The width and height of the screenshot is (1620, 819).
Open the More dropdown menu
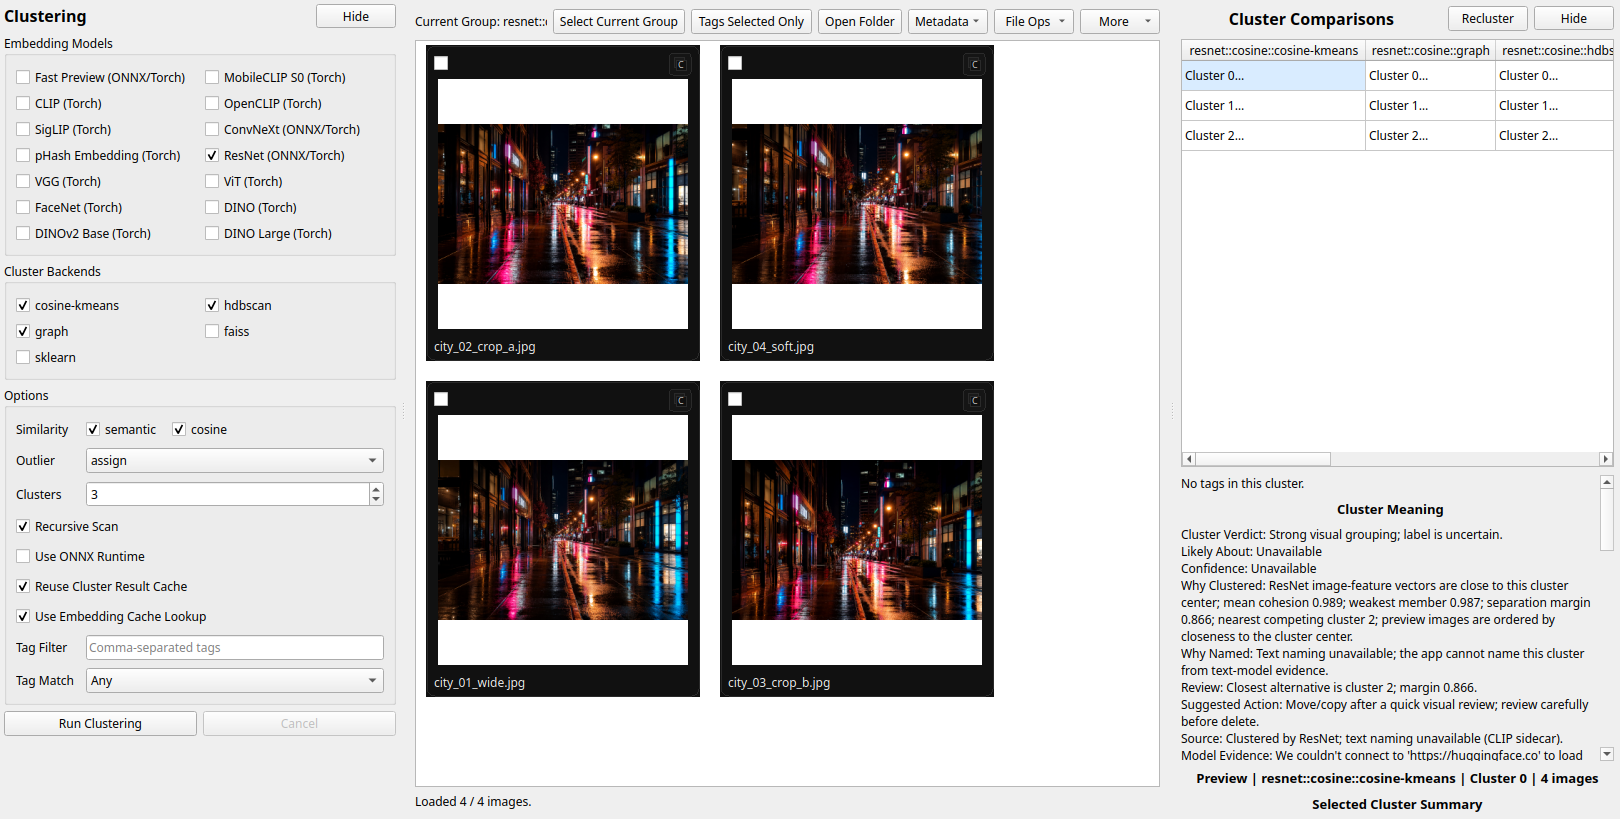[x=1120, y=21]
